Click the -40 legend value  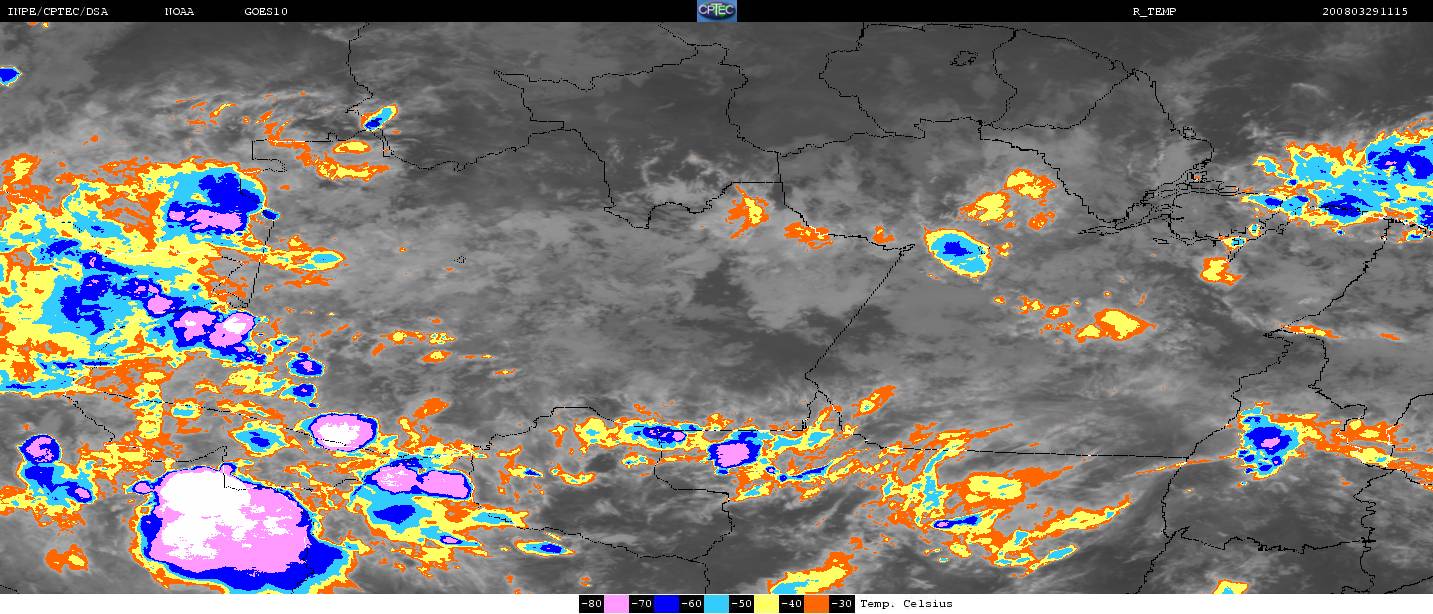tap(792, 604)
